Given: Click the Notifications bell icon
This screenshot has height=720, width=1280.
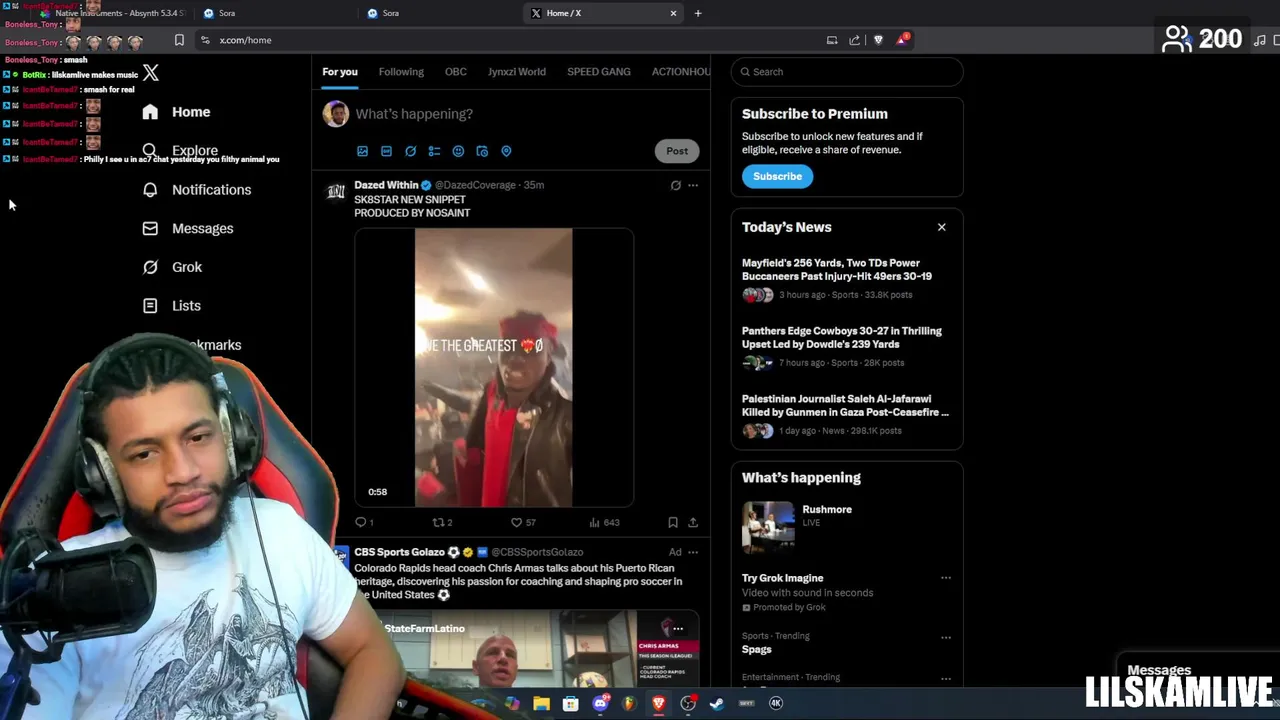Looking at the screenshot, I should 150,190.
